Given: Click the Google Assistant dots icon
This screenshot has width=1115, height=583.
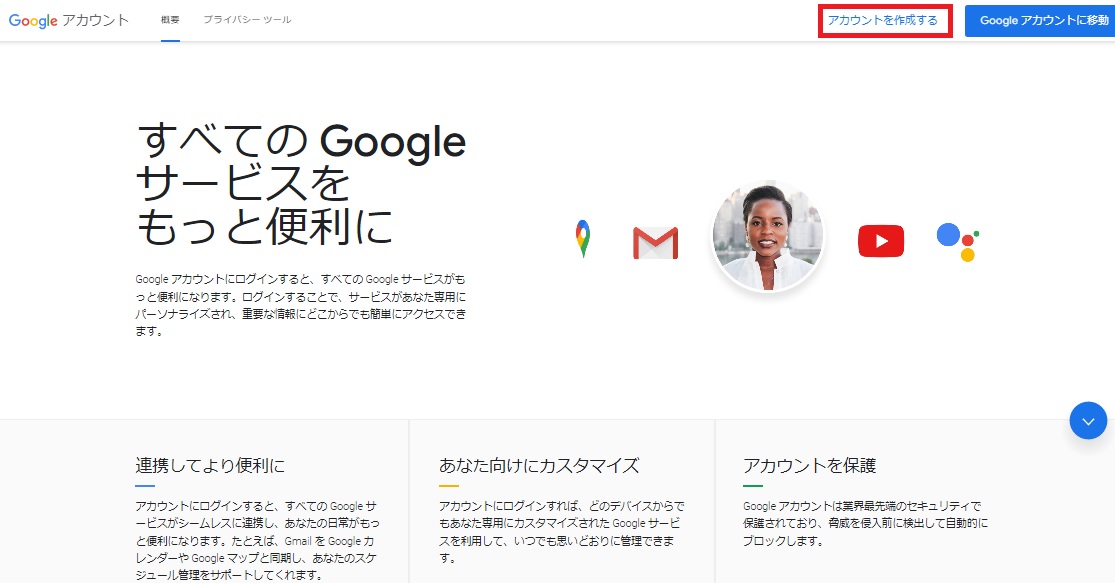Looking at the screenshot, I should pyautogui.click(x=958, y=242).
